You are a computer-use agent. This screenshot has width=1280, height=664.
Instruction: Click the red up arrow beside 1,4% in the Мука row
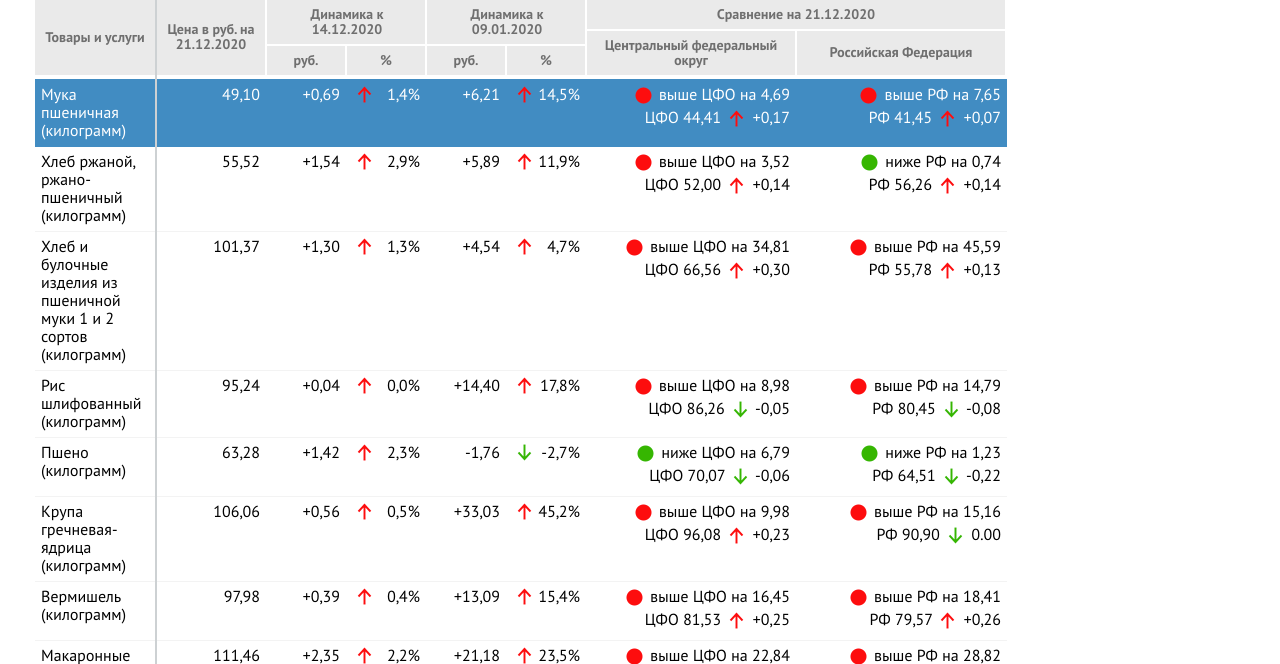[x=364, y=95]
